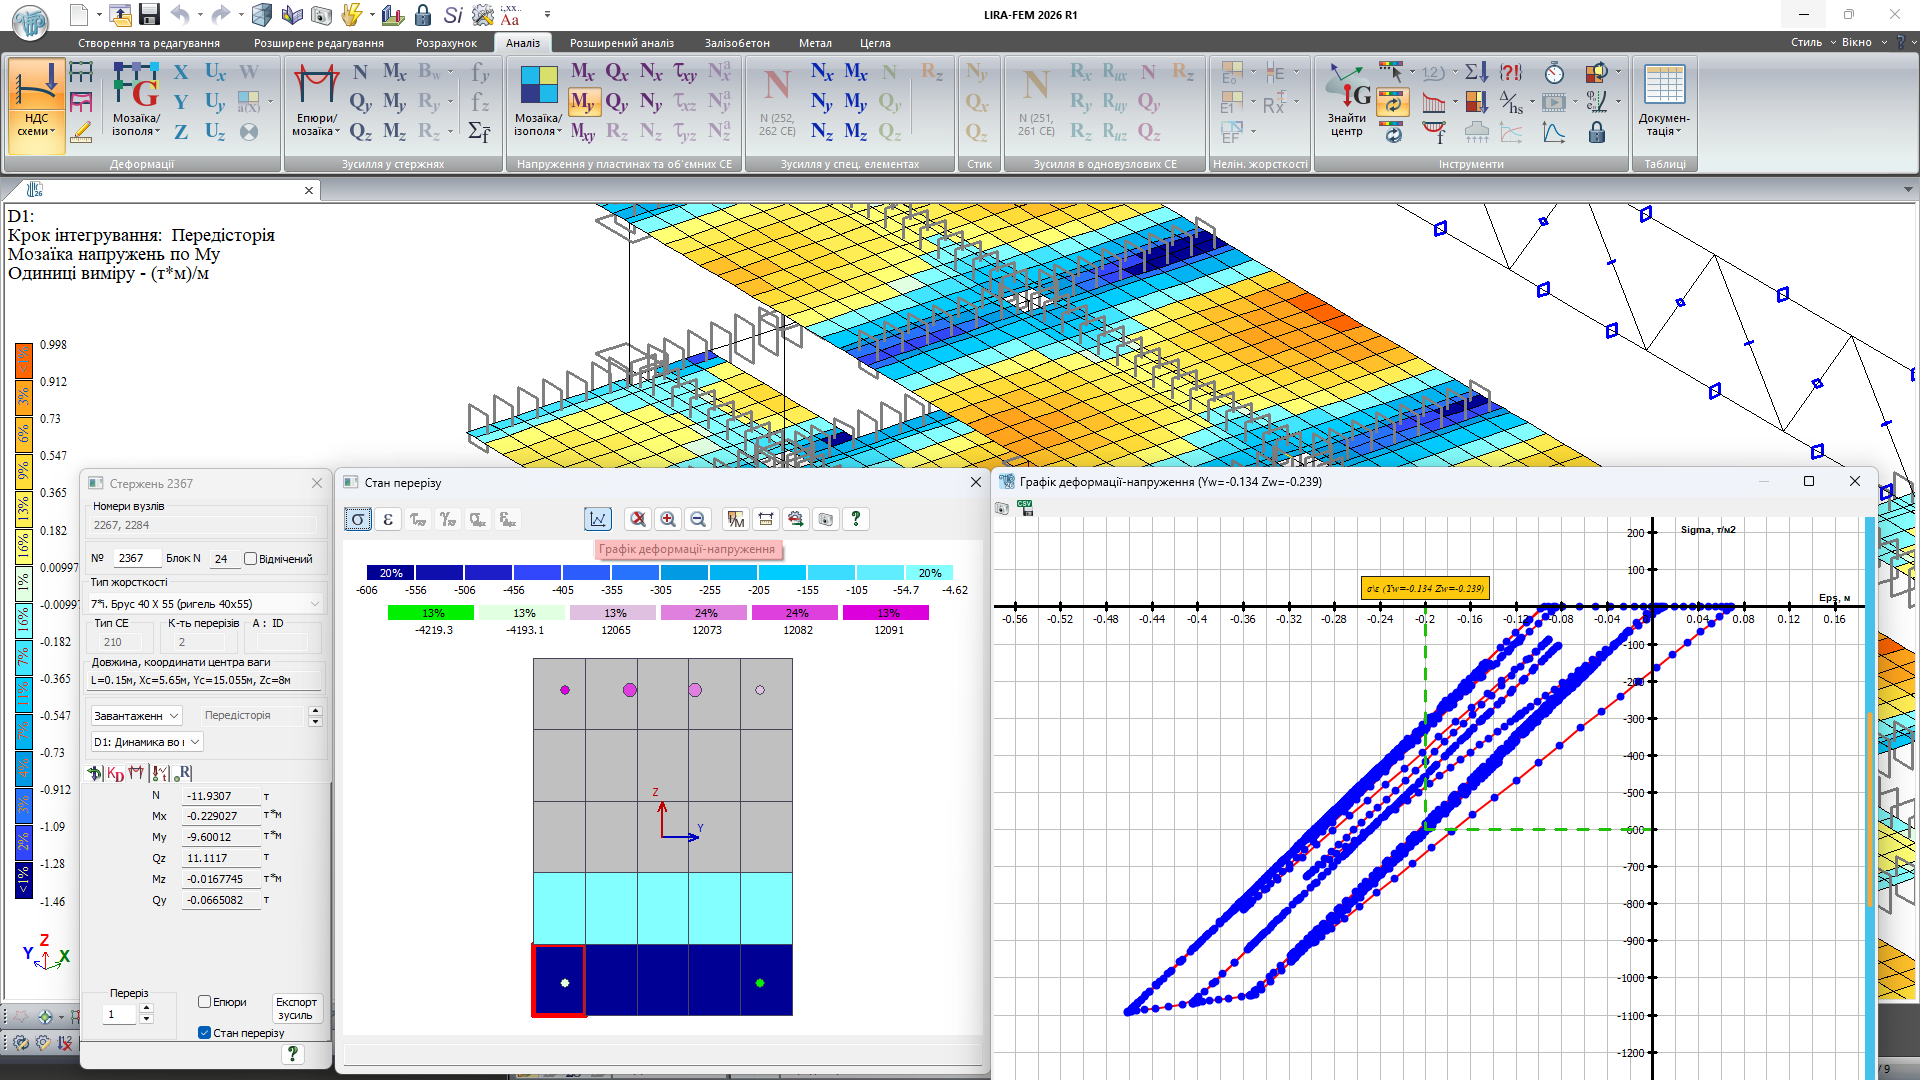Viewport: 1920px width, 1080px height.
Task: Click the bright green 13% color swatch
Action: coord(433,613)
